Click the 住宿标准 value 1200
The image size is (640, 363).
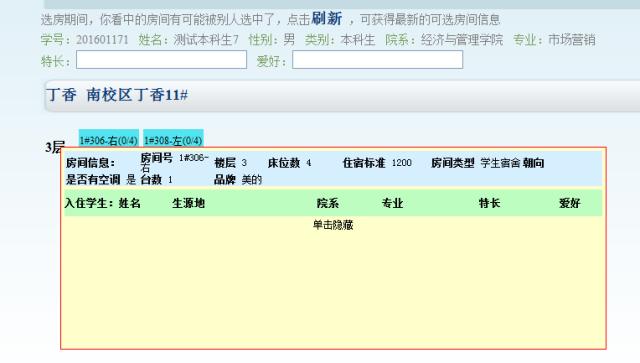[x=402, y=163]
